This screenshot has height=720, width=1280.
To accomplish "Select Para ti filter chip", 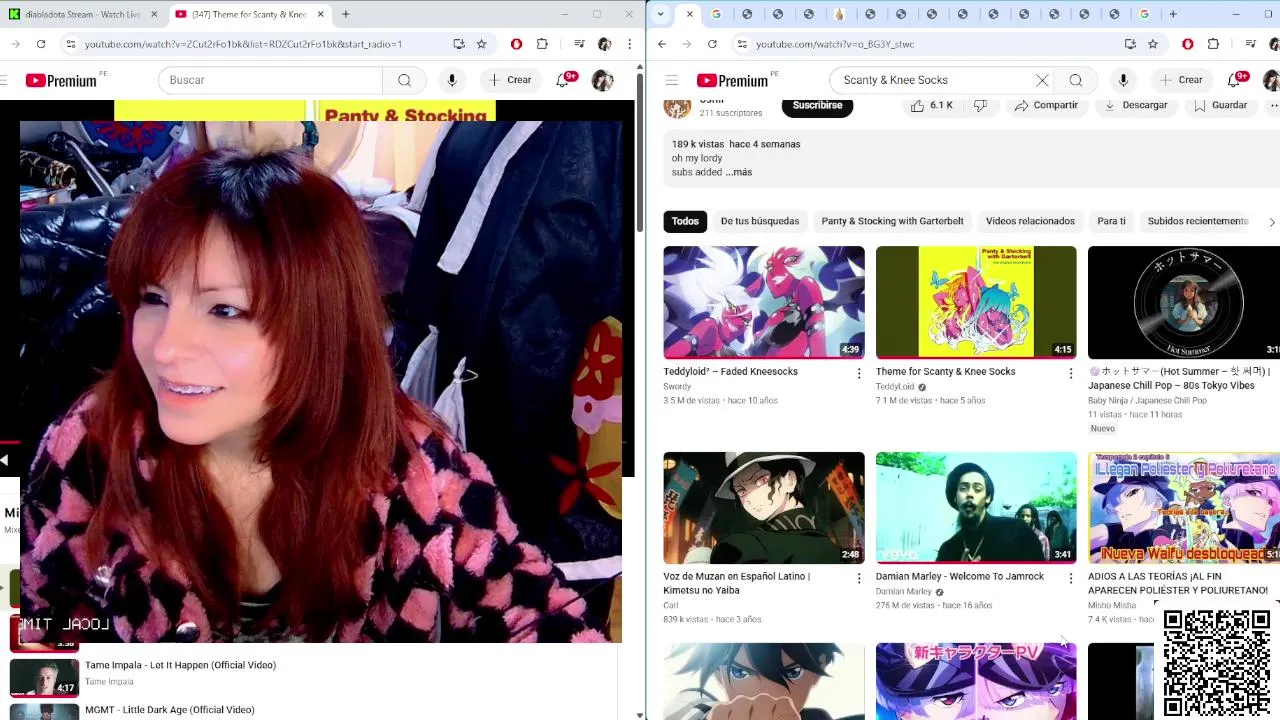I will point(1111,221).
